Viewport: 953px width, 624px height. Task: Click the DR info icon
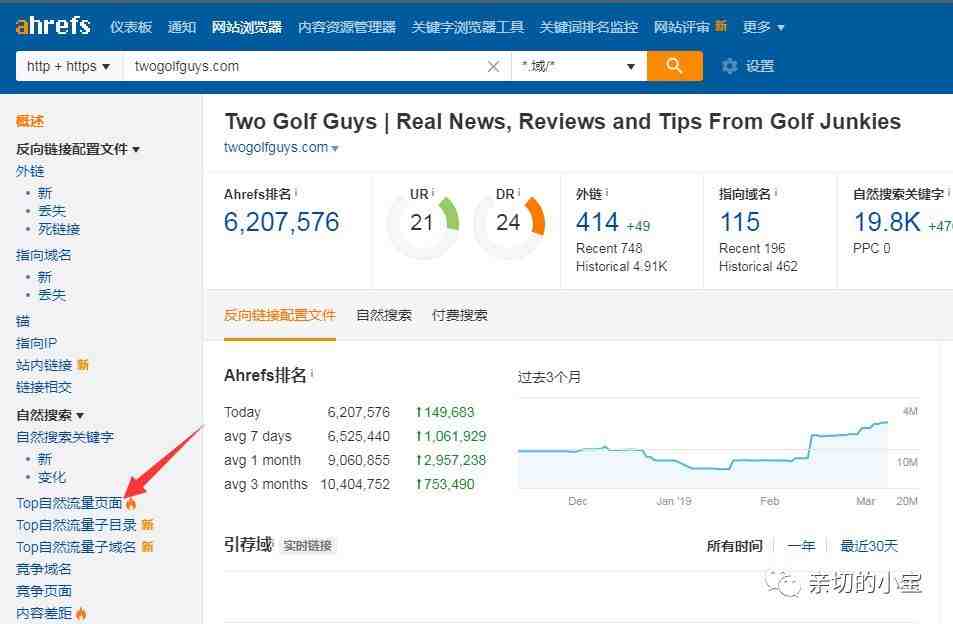coord(519,193)
